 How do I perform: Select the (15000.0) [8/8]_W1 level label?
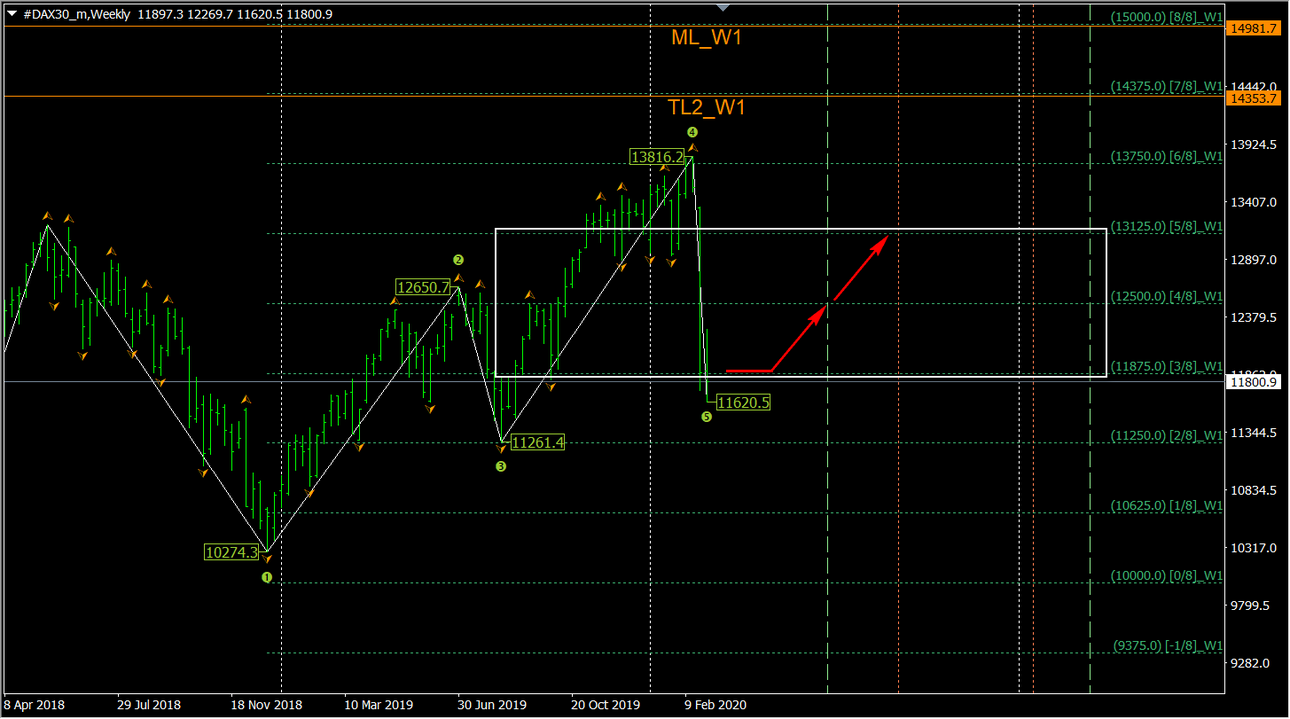[x=1168, y=16]
